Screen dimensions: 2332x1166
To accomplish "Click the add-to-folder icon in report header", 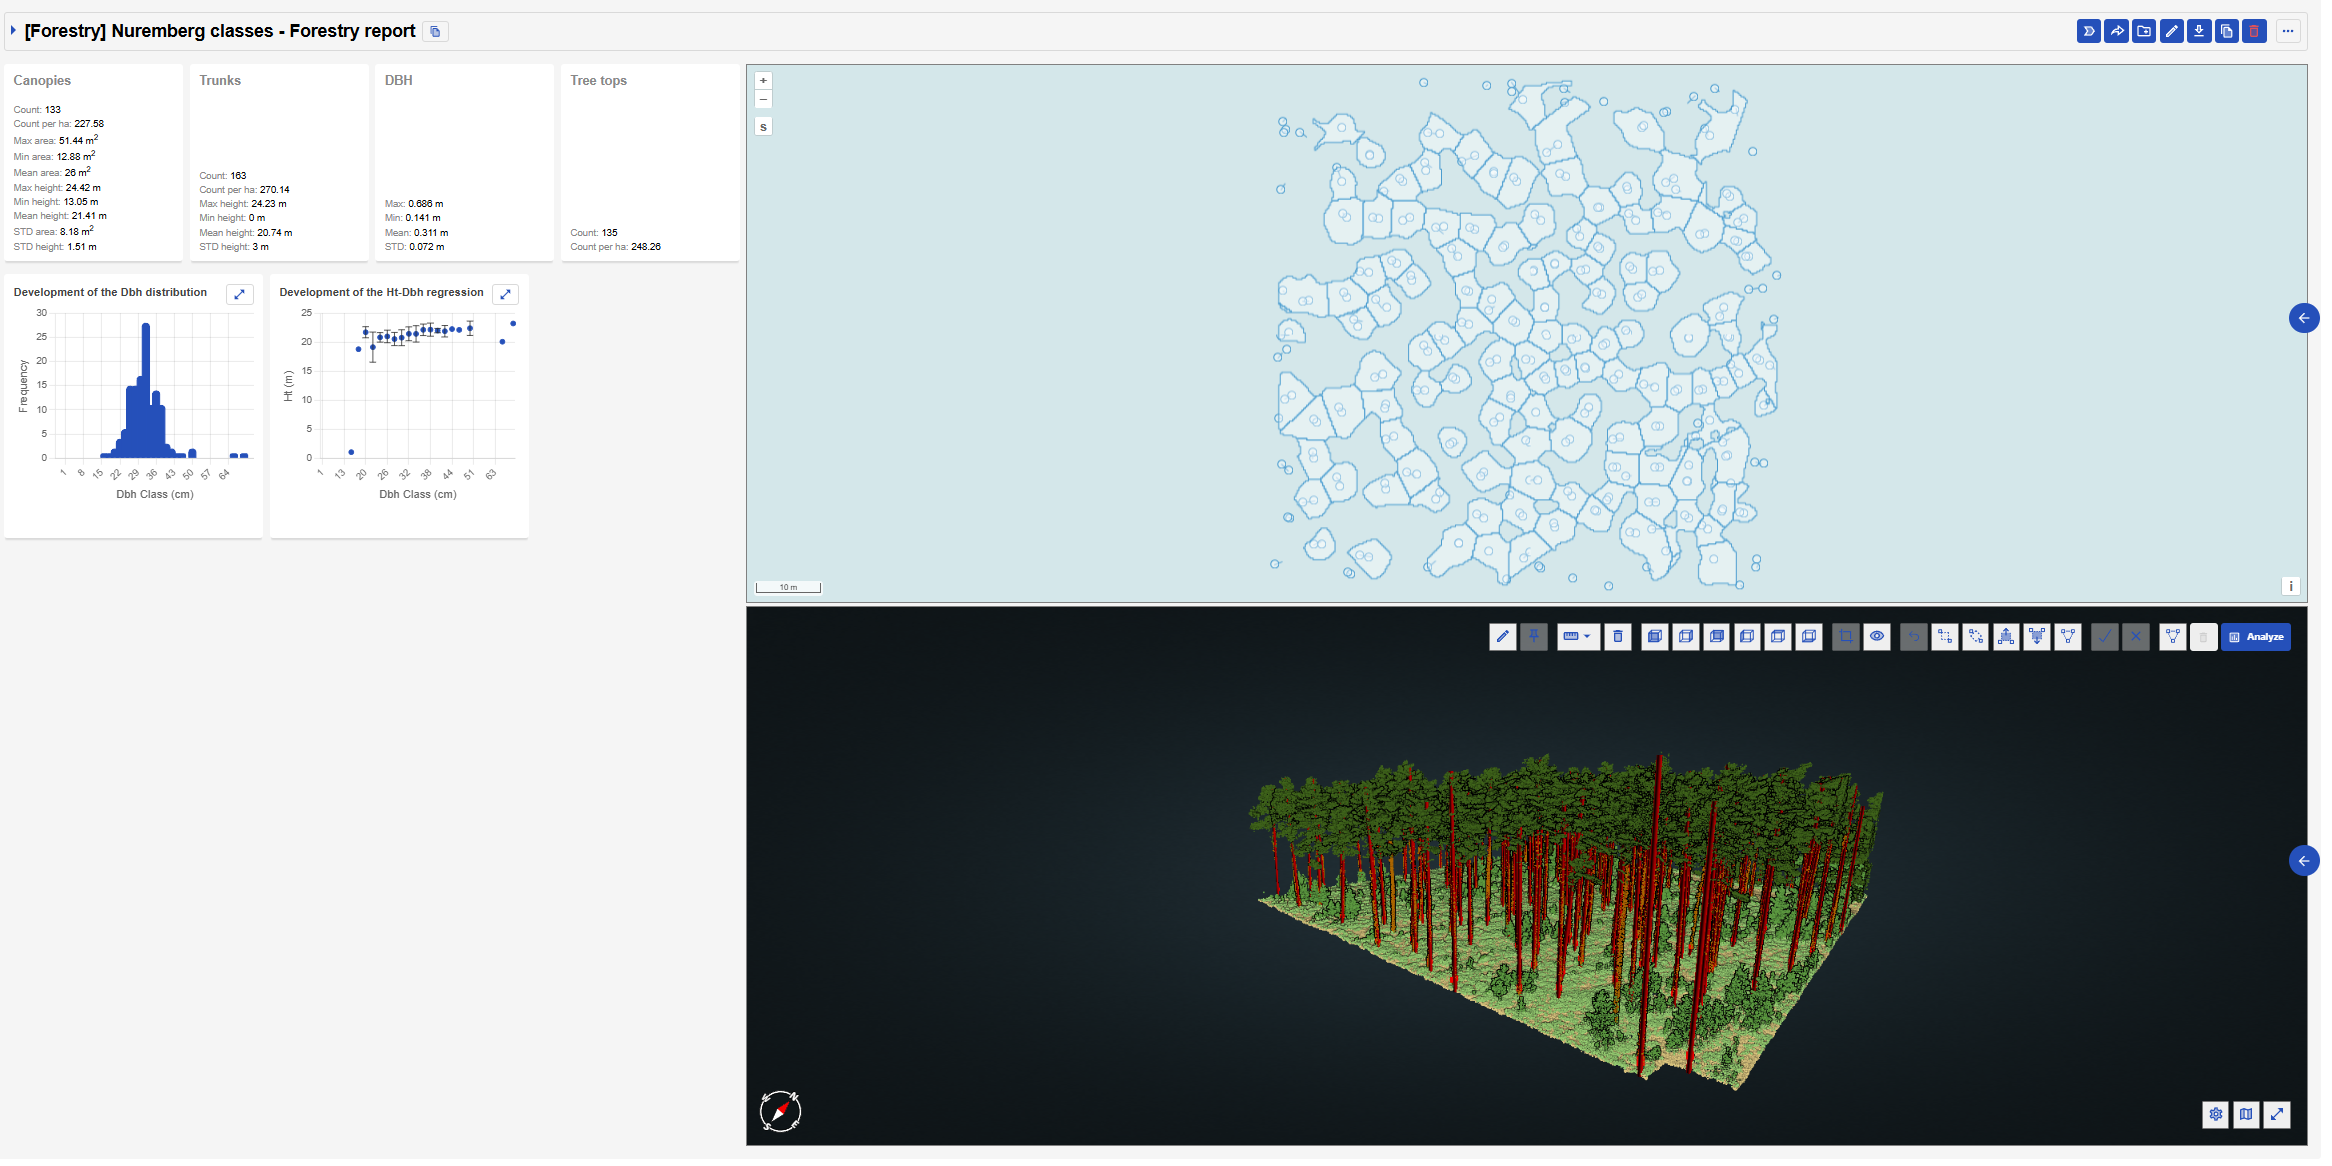I will (x=2143, y=31).
